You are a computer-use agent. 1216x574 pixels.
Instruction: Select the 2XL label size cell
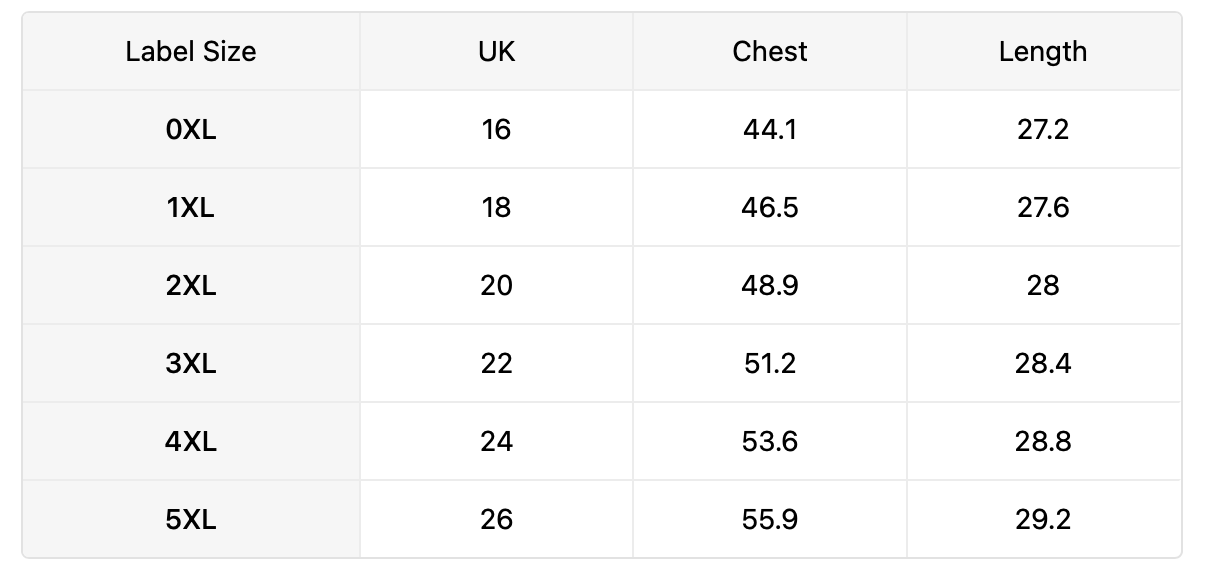(191, 285)
